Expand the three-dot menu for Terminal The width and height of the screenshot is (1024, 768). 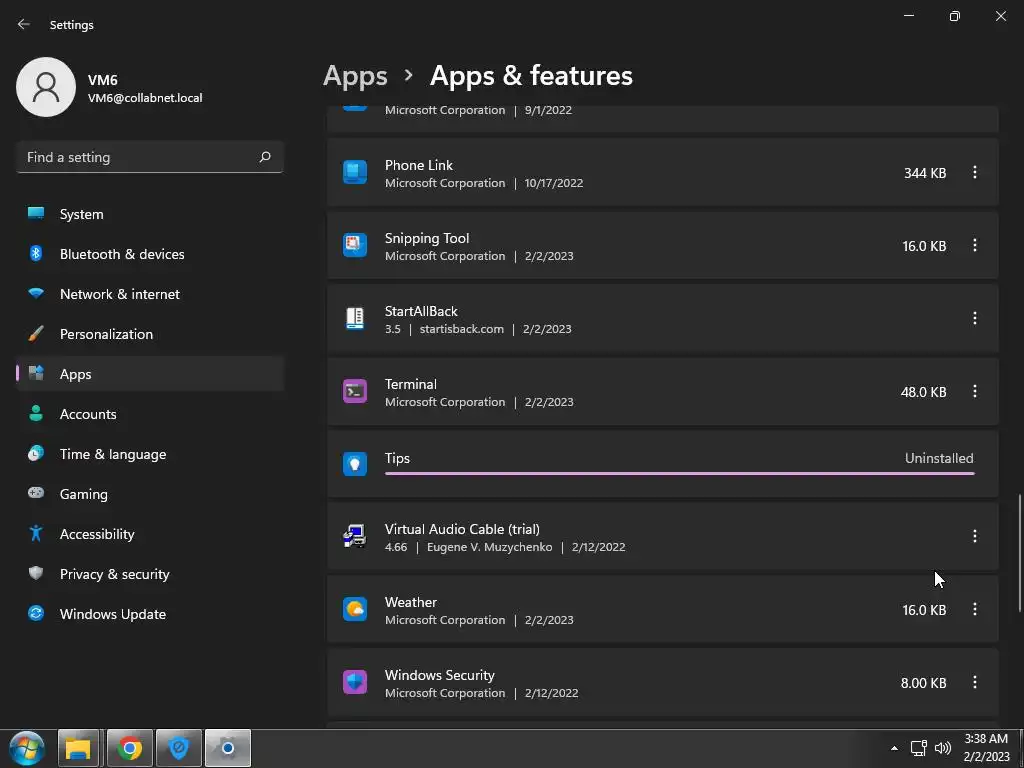pyautogui.click(x=975, y=392)
